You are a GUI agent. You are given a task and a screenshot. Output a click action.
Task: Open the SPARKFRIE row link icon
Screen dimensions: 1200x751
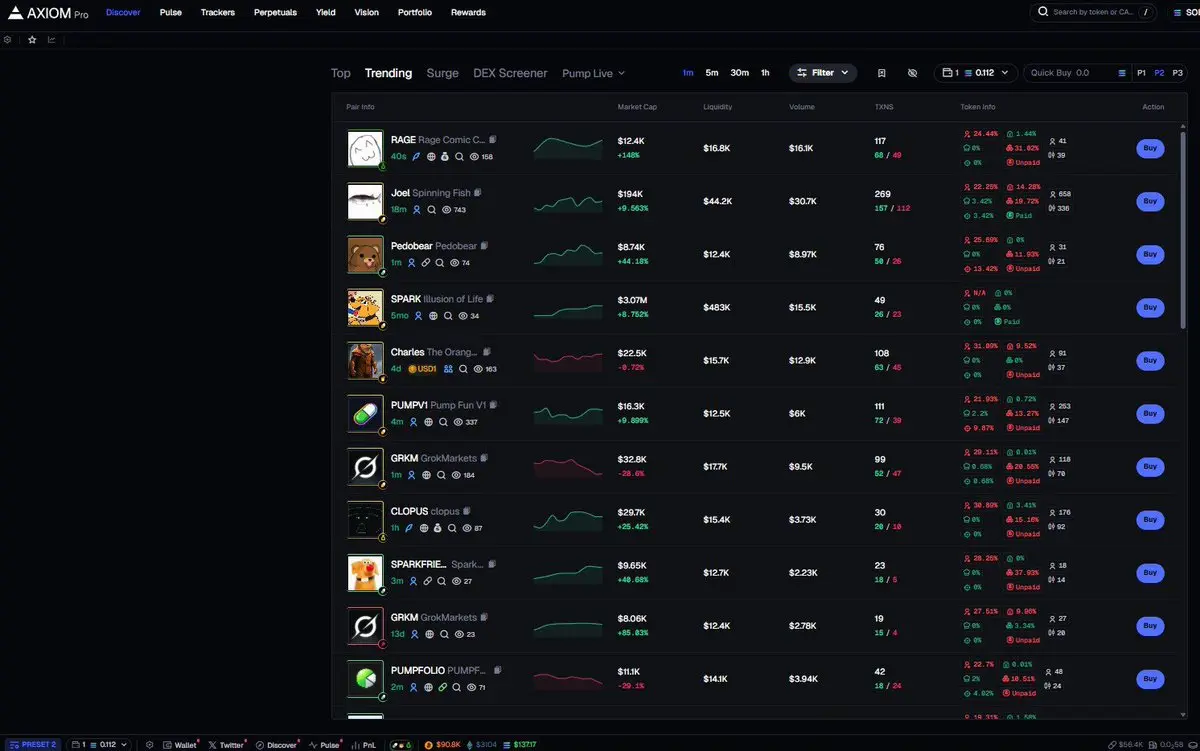(427, 581)
